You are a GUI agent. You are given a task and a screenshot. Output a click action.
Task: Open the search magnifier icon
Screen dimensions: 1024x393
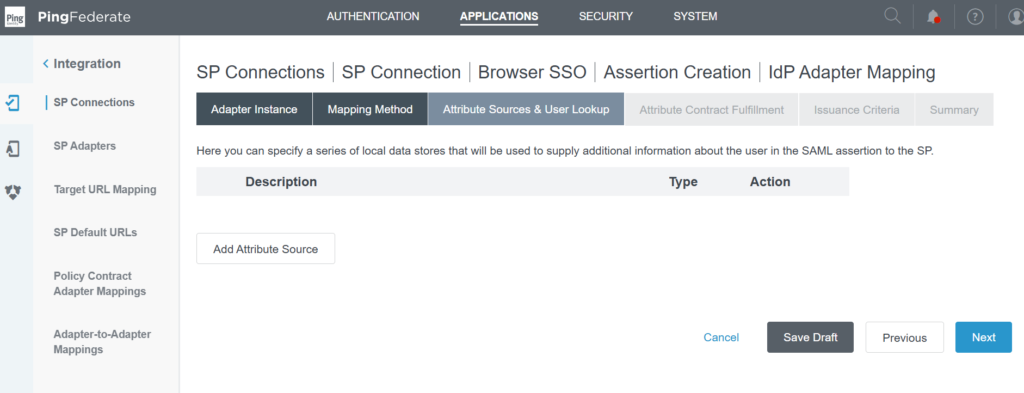(x=892, y=16)
